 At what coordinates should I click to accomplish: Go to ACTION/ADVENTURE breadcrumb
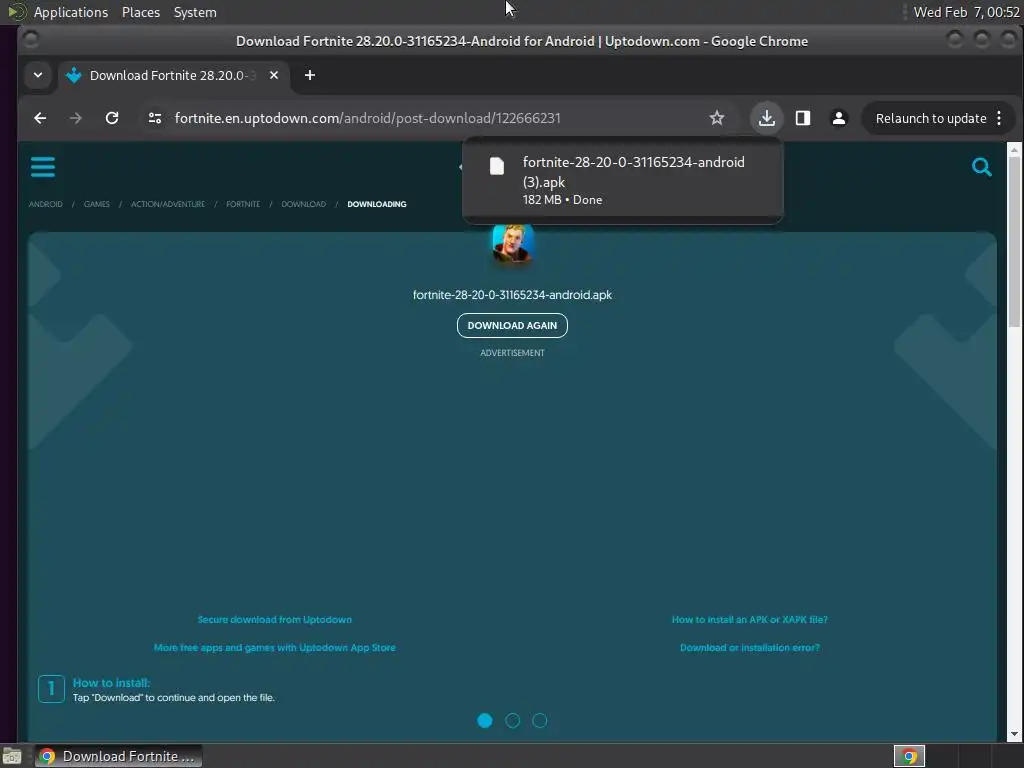point(168,204)
